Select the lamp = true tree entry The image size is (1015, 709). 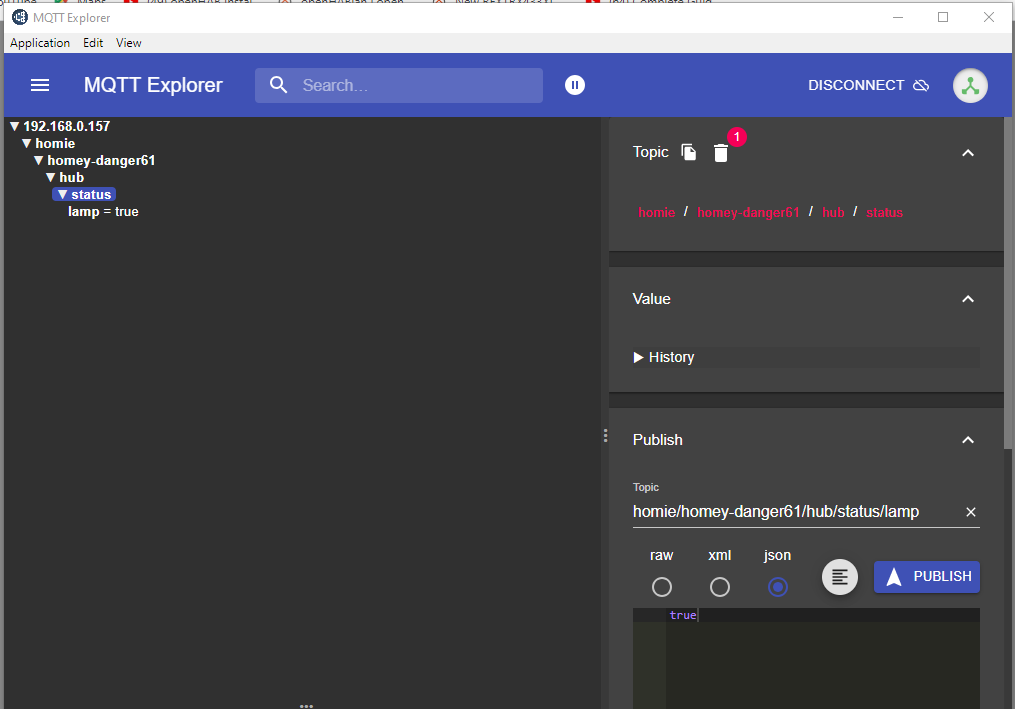pos(103,212)
